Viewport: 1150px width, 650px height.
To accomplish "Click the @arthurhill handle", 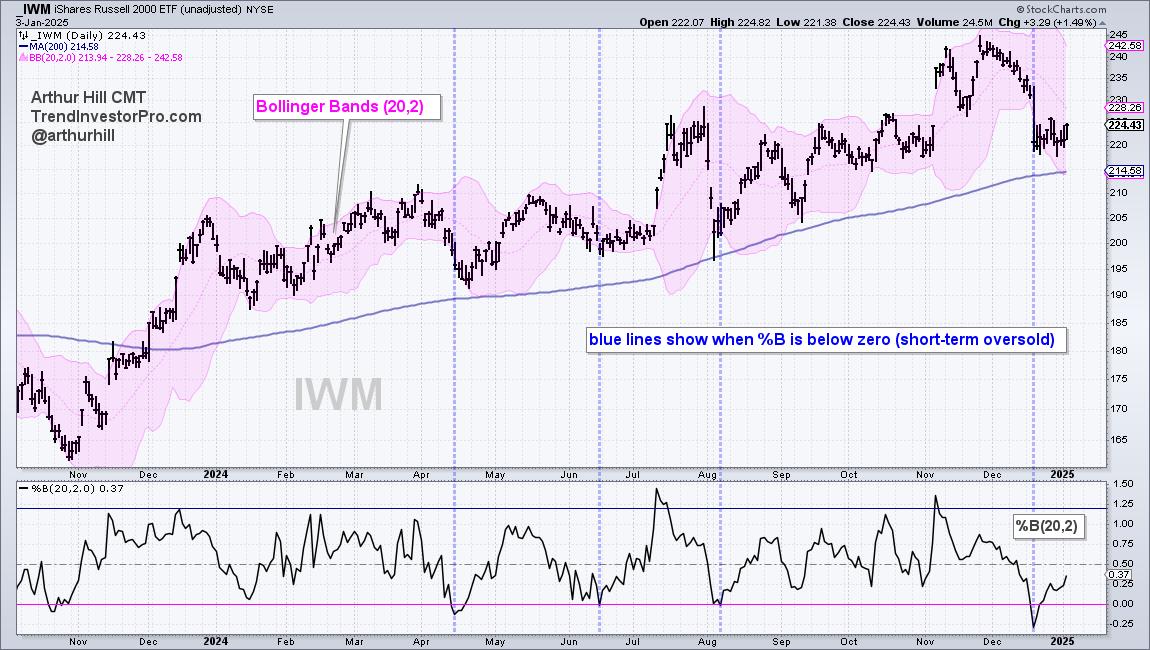I will tap(73, 136).
